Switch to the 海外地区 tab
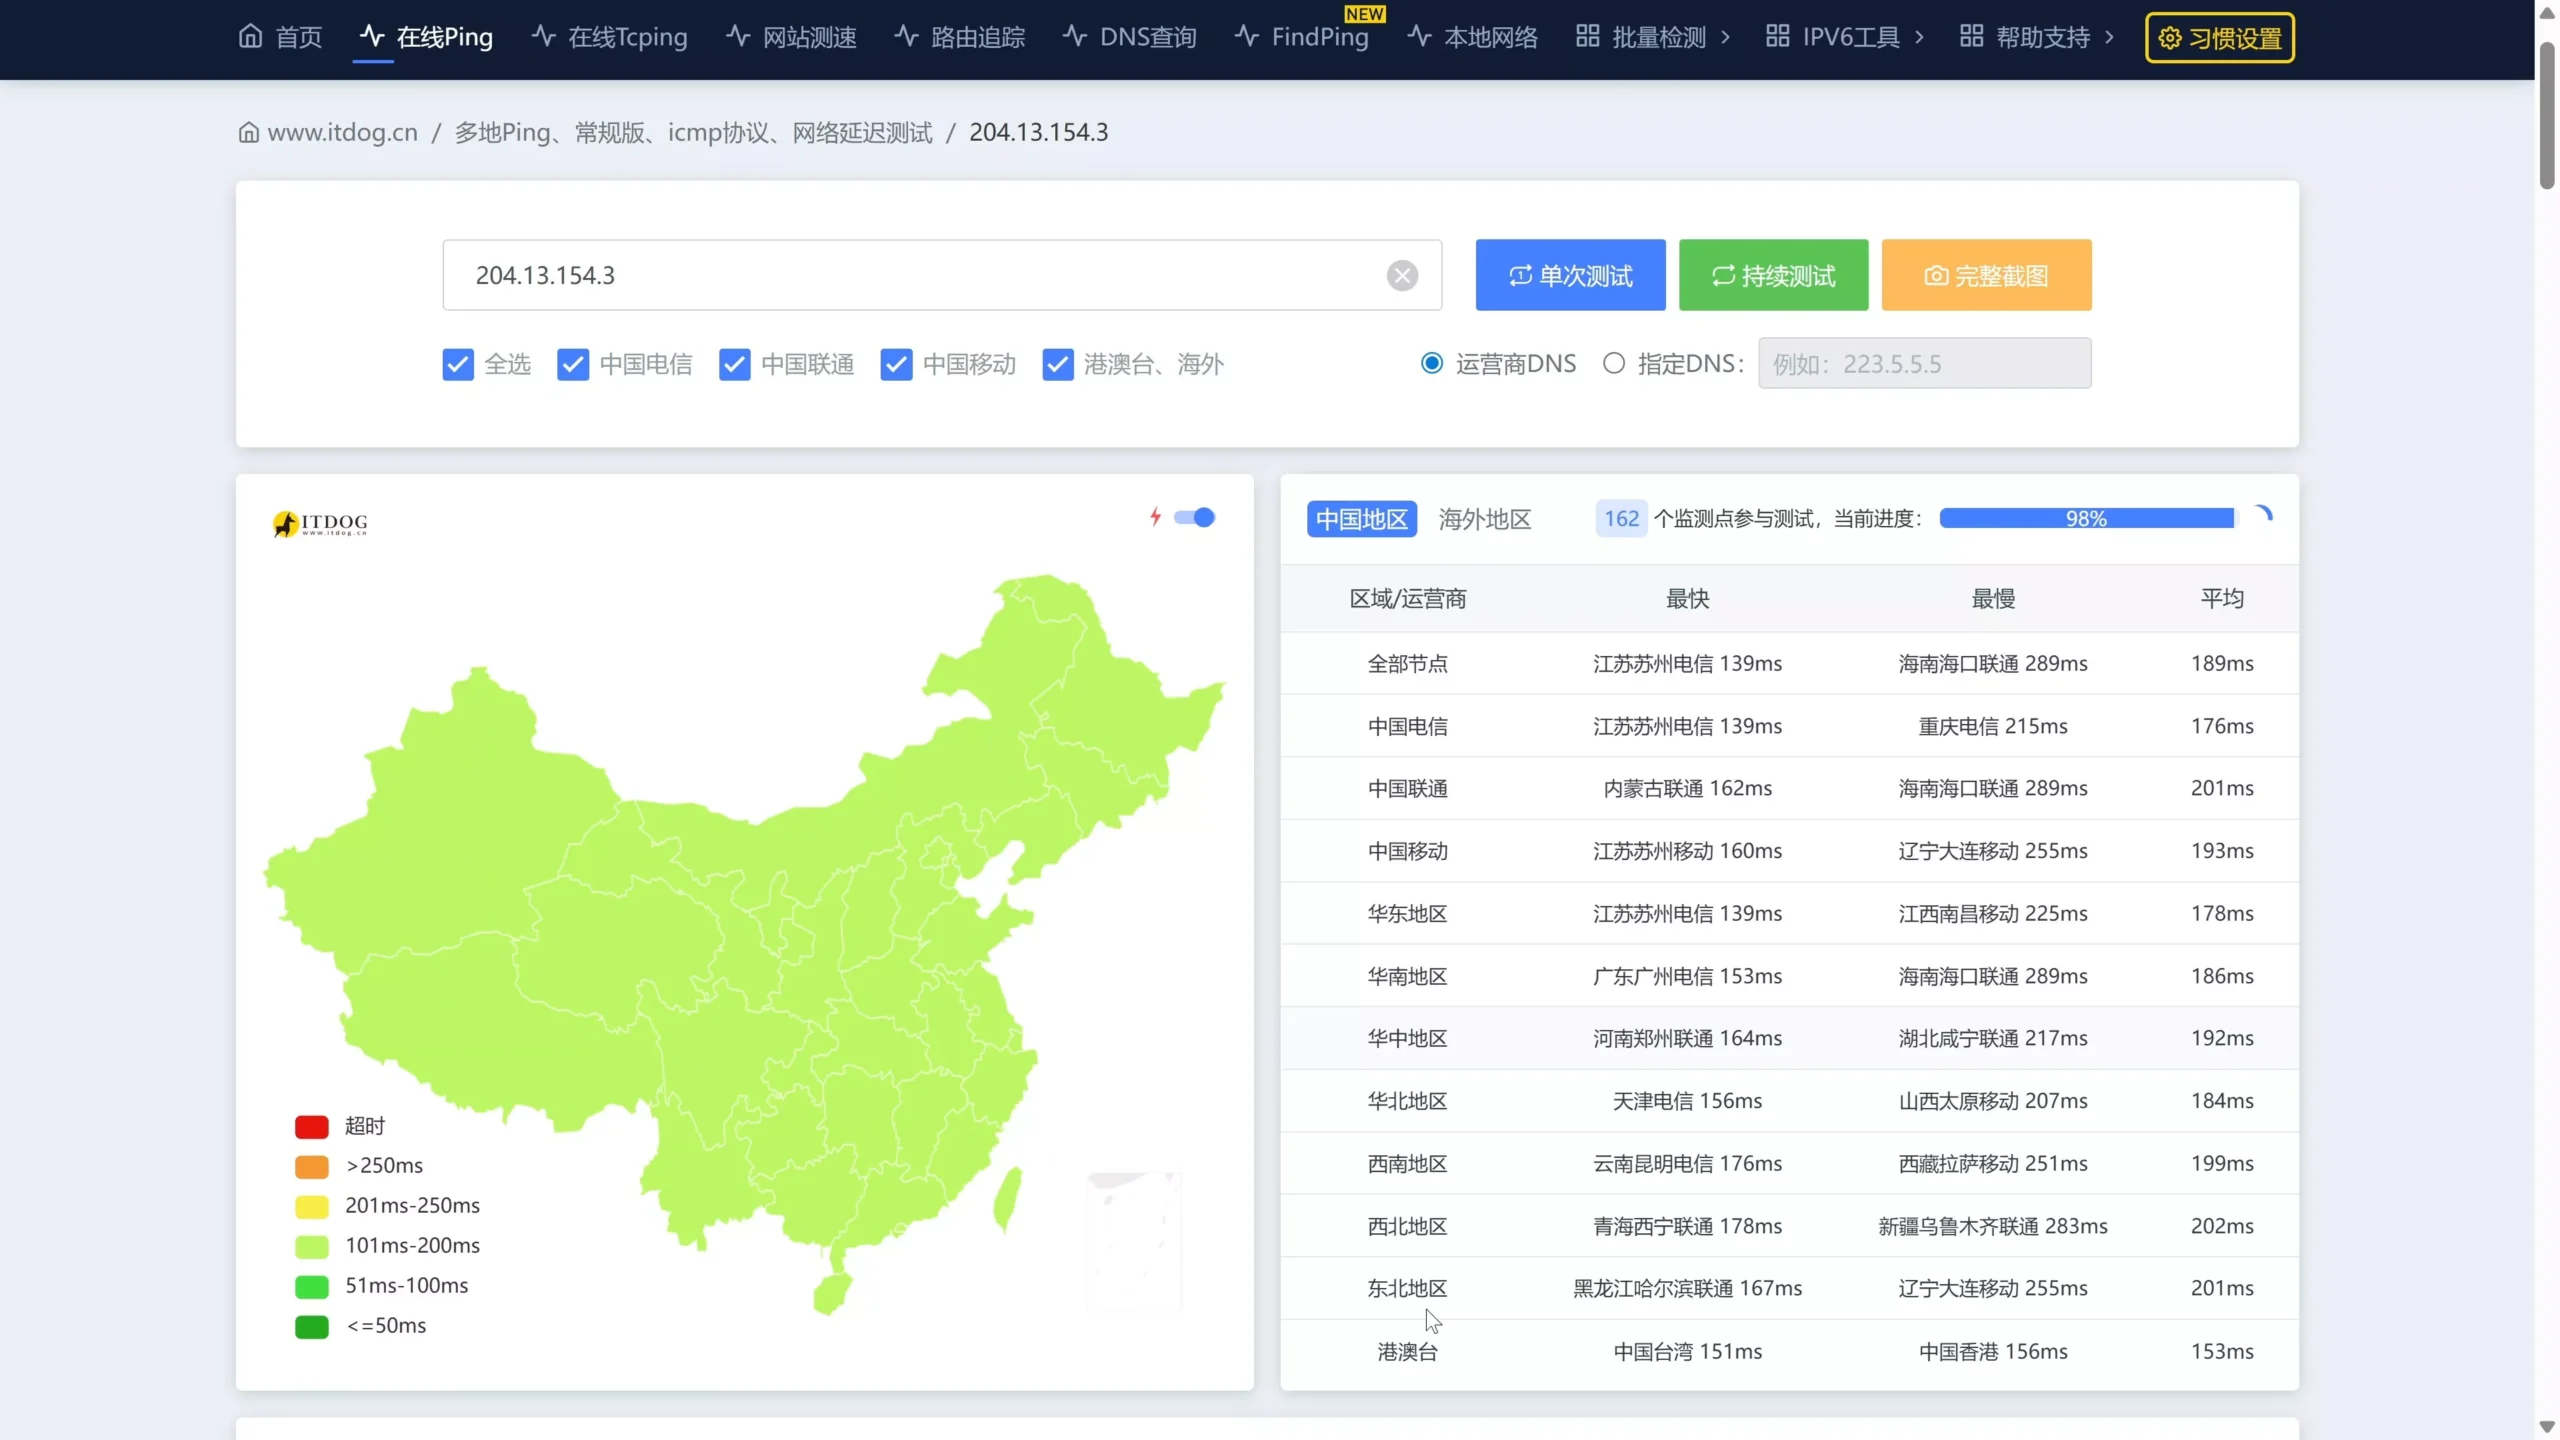 coord(1484,519)
